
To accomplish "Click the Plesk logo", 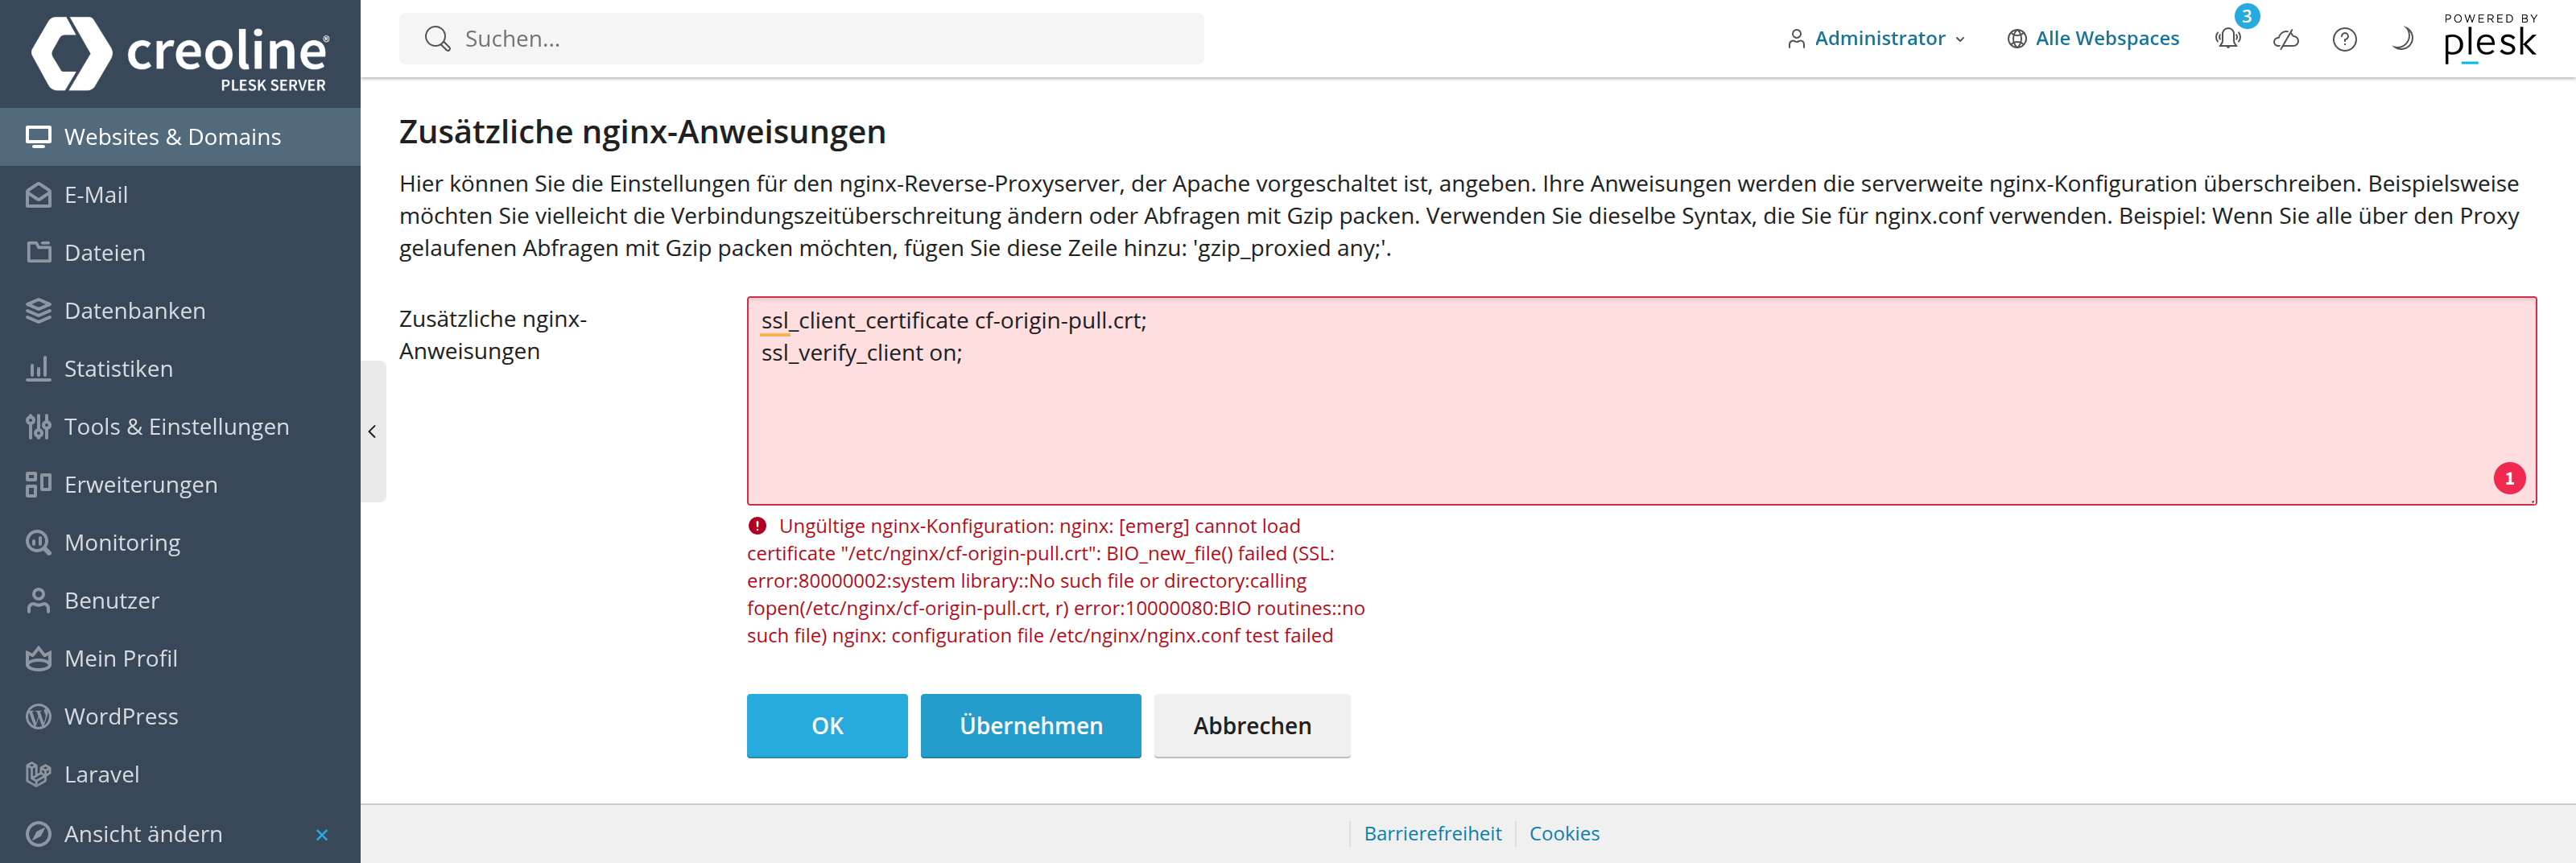I will pyautogui.click(x=2489, y=40).
